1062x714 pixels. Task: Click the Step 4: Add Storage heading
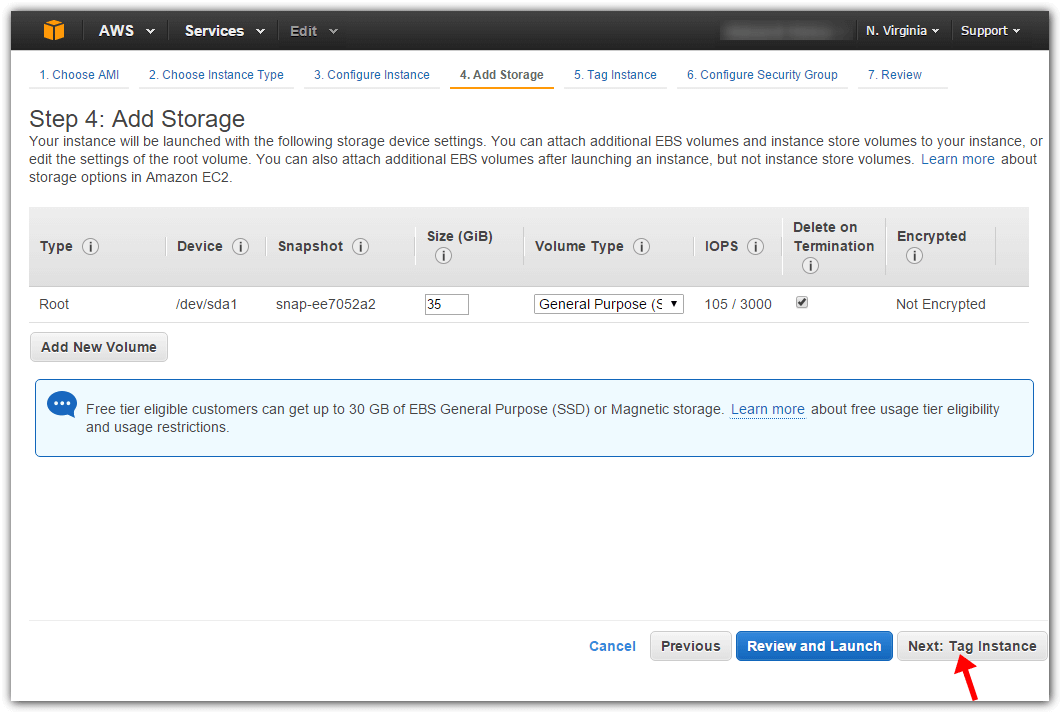point(137,119)
